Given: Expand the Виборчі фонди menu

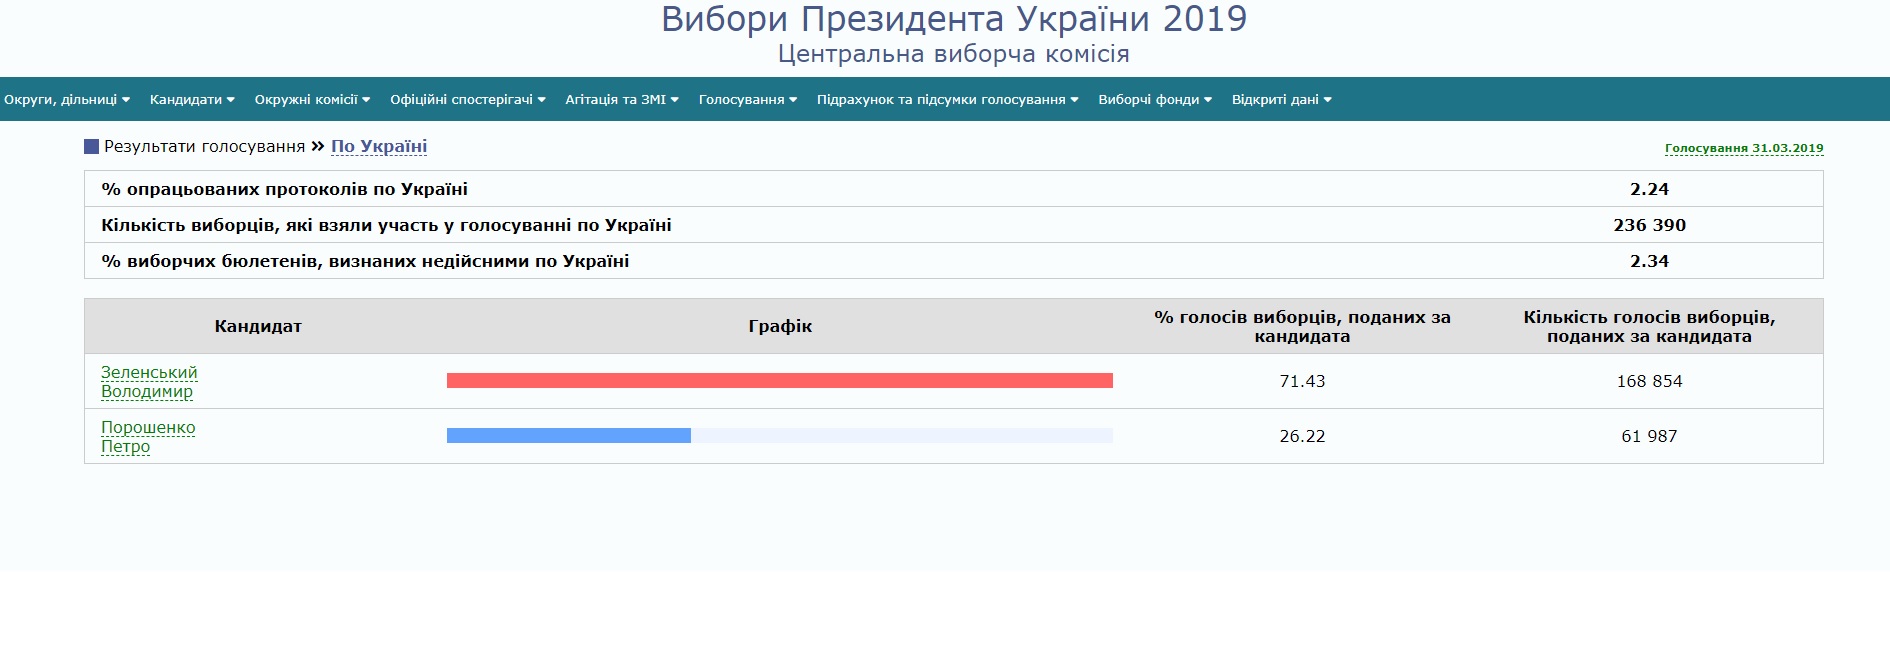Looking at the screenshot, I should click(x=1154, y=100).
